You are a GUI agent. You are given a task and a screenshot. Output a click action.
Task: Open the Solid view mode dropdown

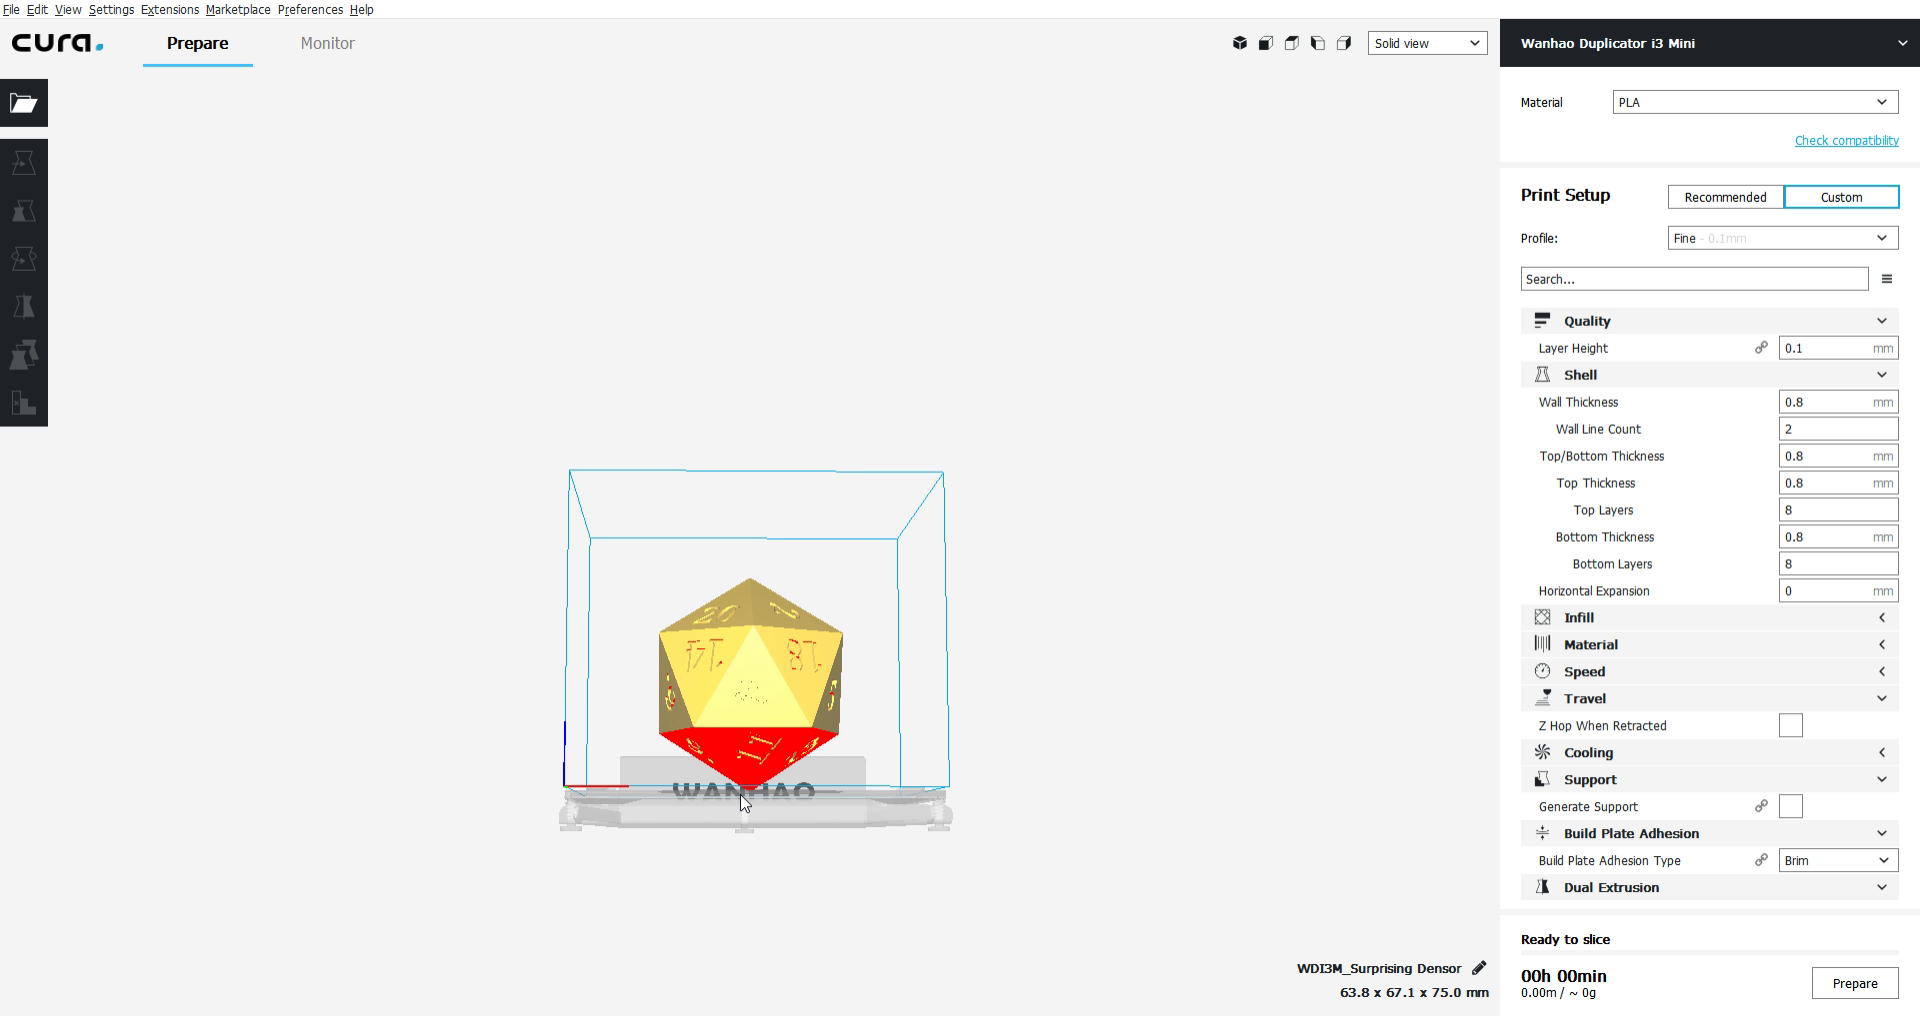tap(1427, 43)
